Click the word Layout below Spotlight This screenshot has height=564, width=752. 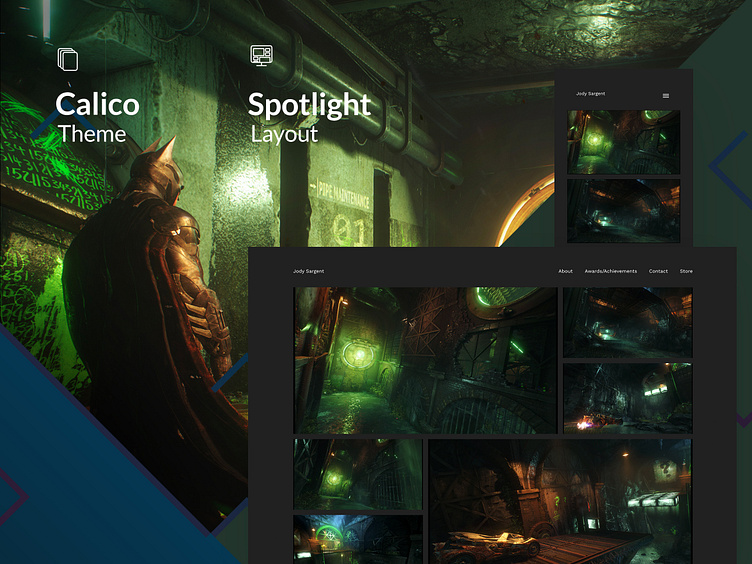coord(284,135)
